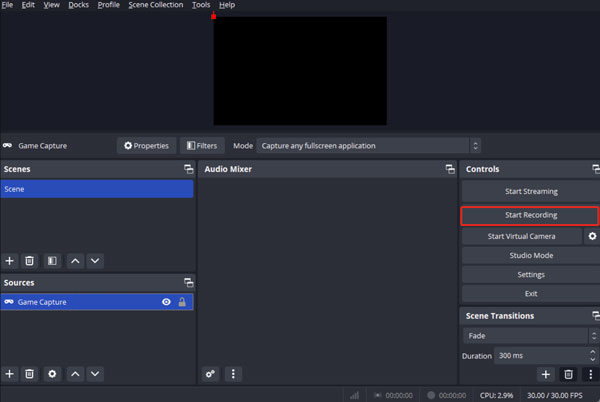Toggle the Game Capture lock icon

[x=182, y=302]
